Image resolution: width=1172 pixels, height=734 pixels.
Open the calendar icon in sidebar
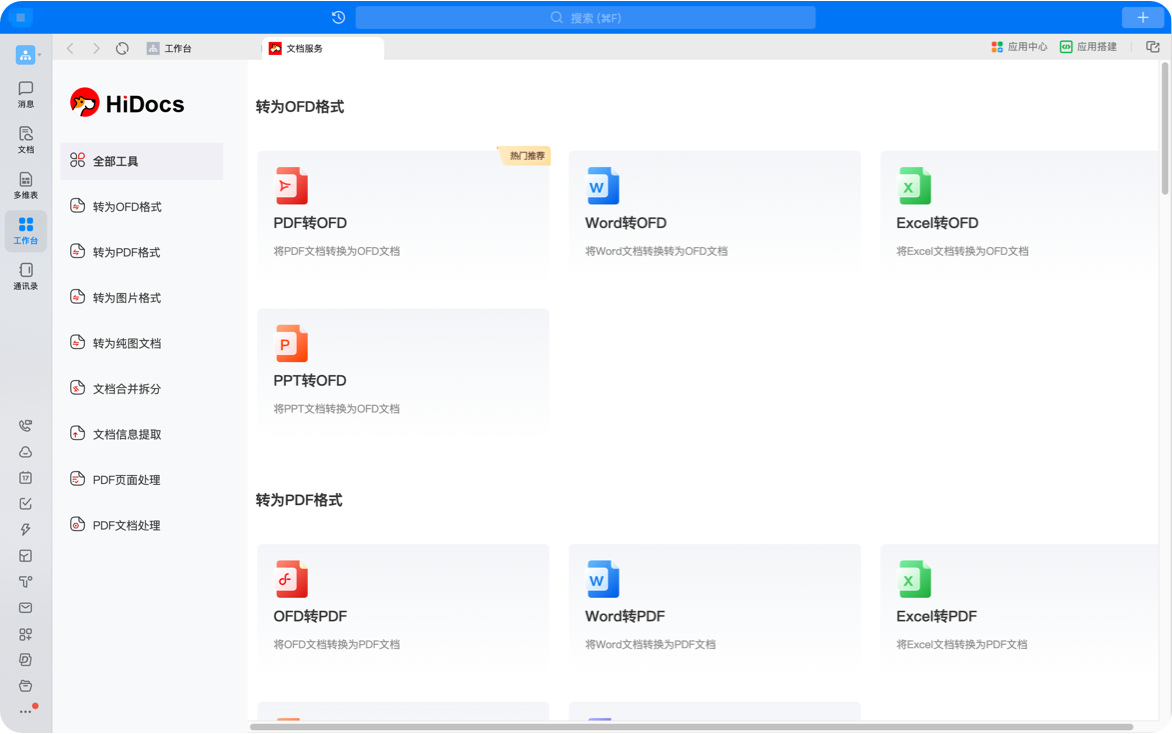(x=25, y=478)
